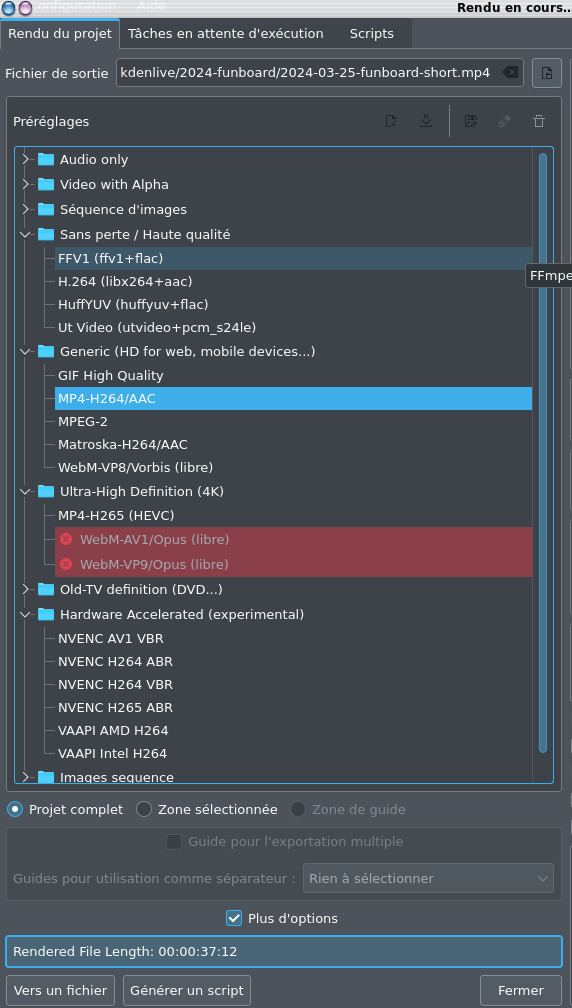
Task: Uncheck the Plus d'options checkbox
Action: pos(234,918)
